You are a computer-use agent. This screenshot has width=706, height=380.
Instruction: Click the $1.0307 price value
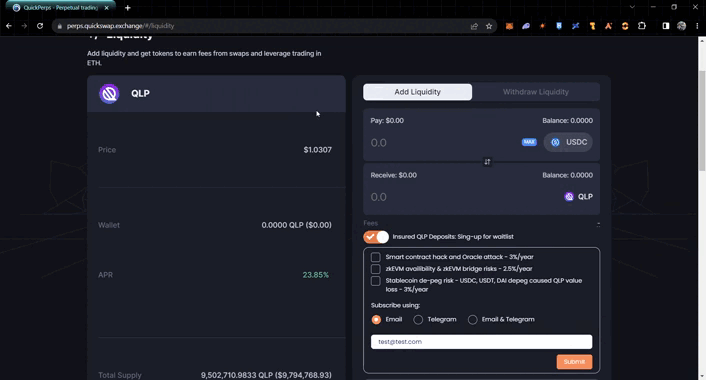pos(317,150)
